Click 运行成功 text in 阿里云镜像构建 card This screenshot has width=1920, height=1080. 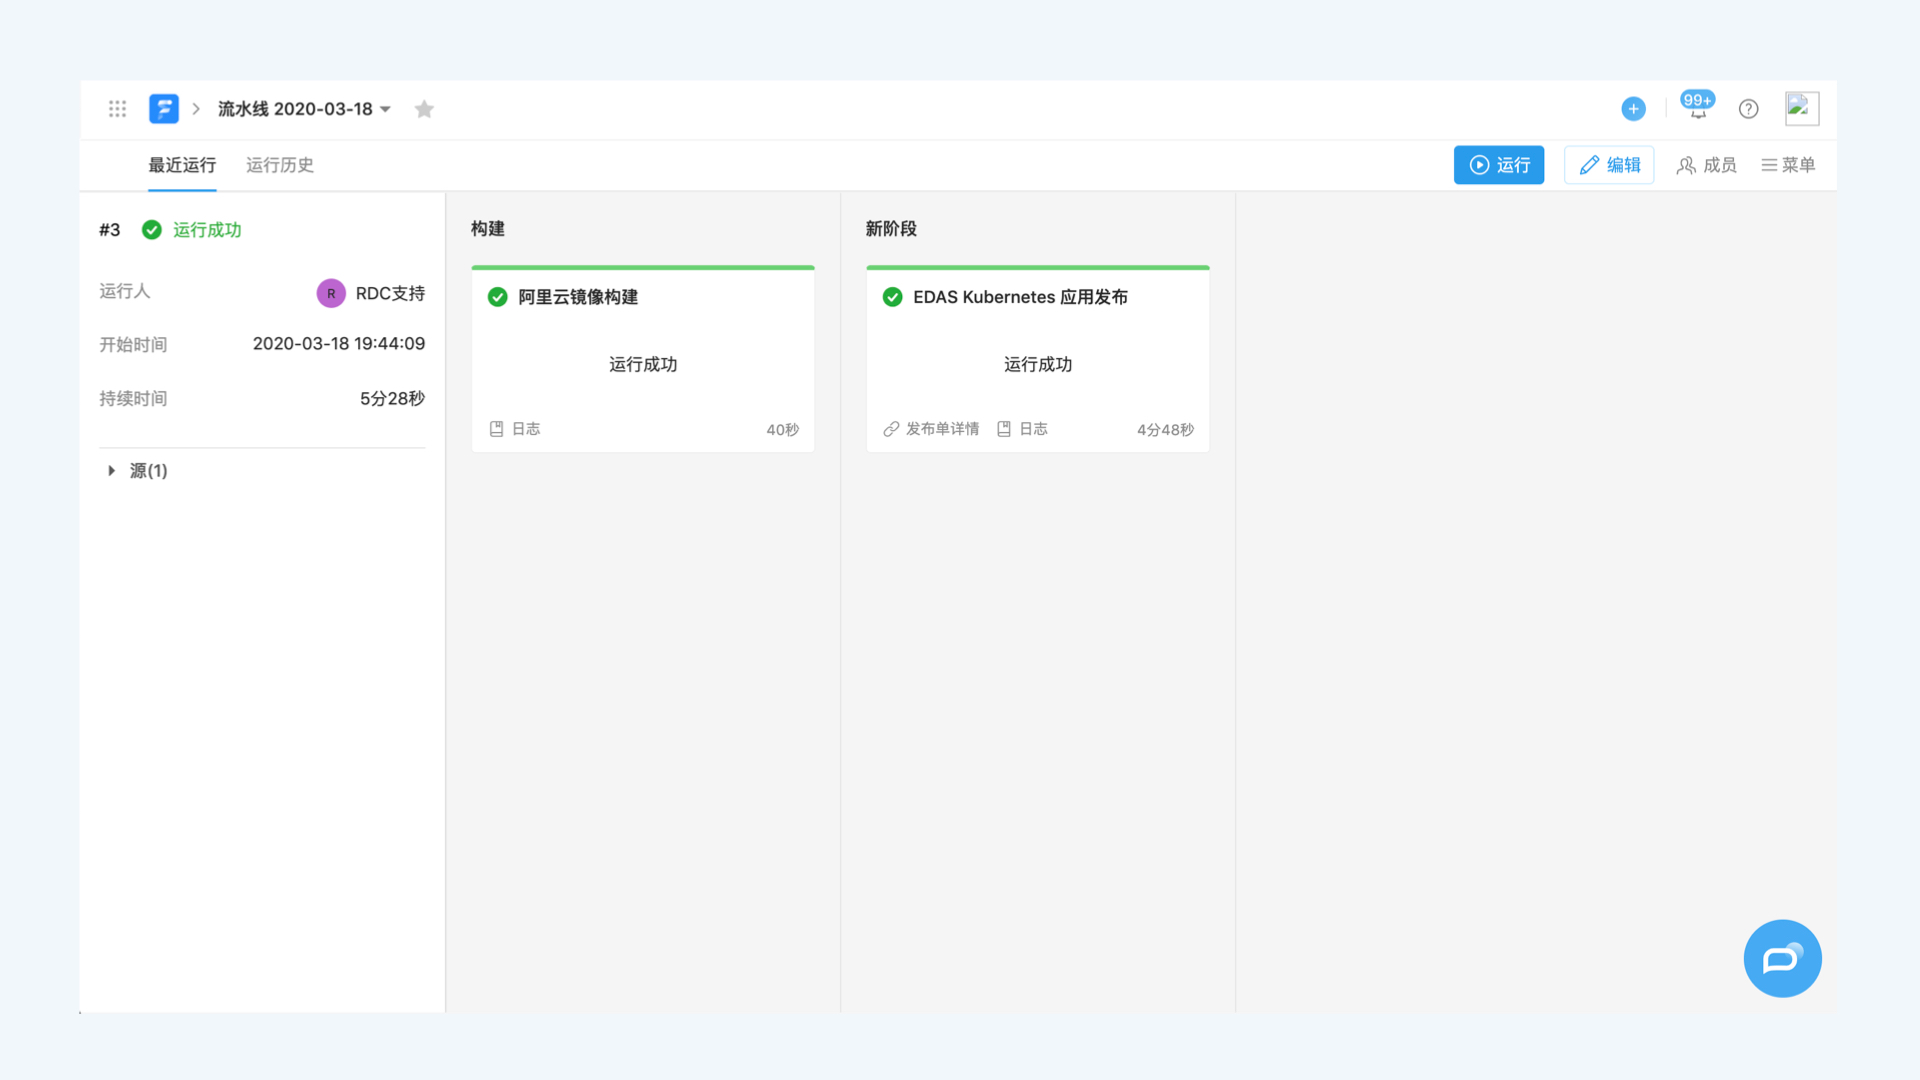(x=643, y=365)
